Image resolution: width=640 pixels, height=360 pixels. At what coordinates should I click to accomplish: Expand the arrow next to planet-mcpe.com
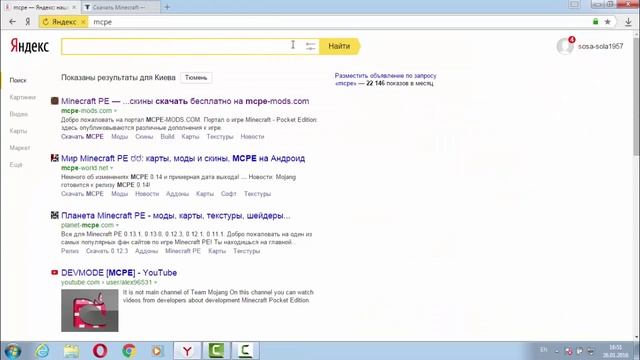point(117,225)
